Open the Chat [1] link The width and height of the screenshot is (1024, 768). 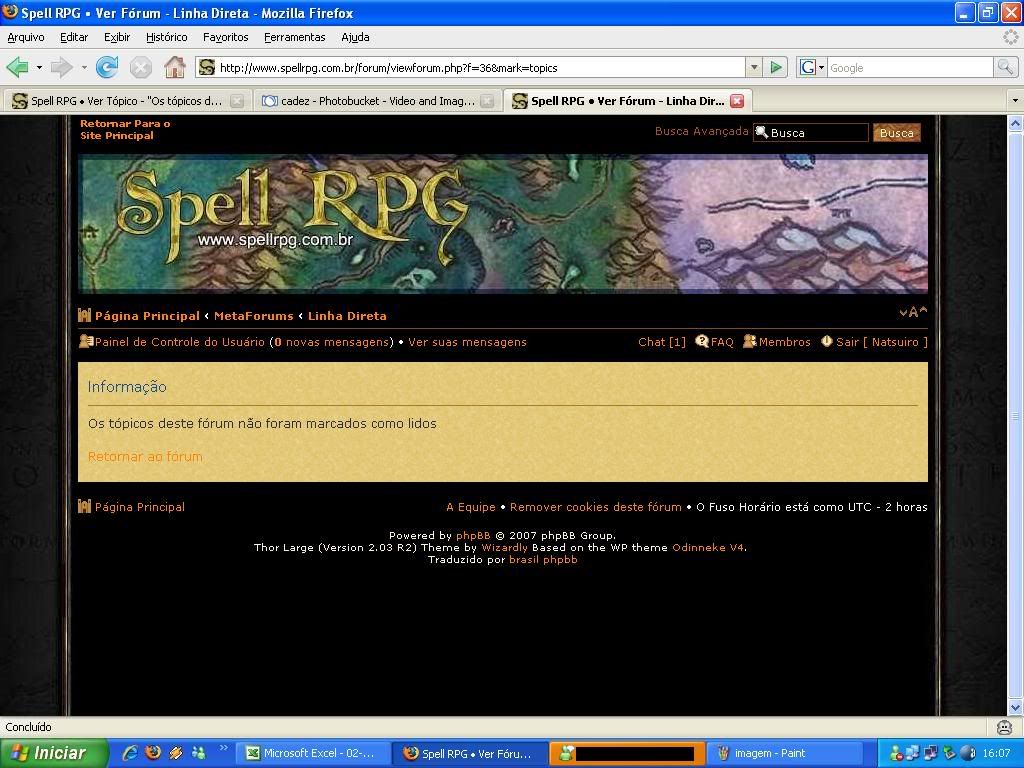tap(662, 342)
